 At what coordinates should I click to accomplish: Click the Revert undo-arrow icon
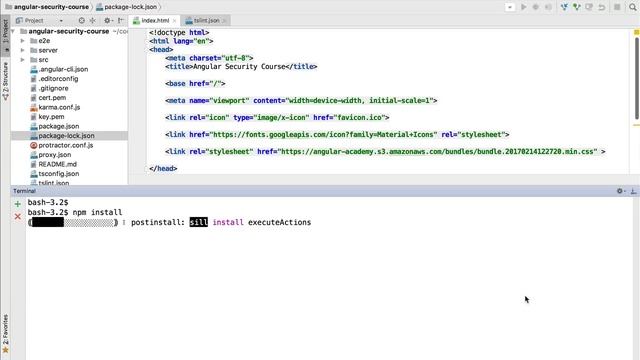tap(602, 7)
